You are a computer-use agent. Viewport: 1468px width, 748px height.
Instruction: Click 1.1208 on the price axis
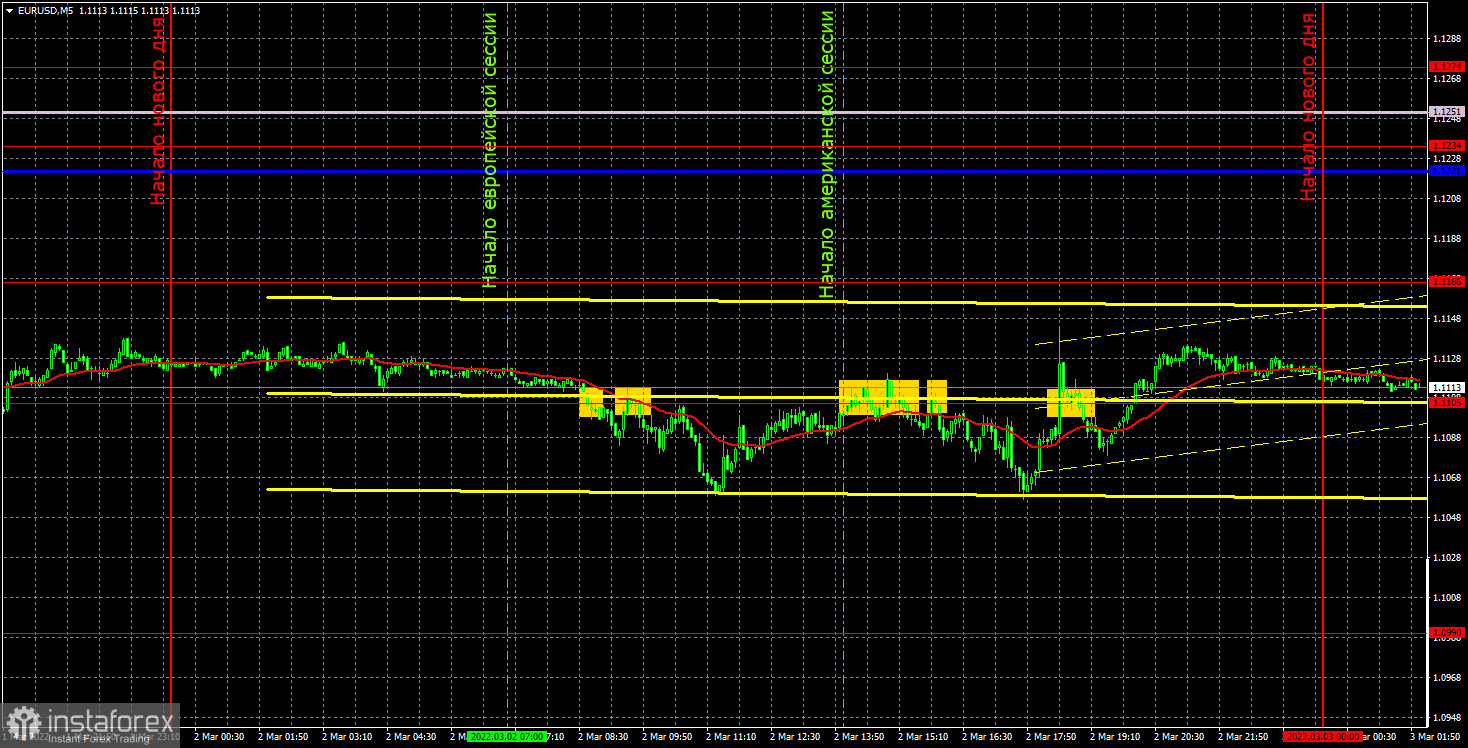tap(1447, 198)
